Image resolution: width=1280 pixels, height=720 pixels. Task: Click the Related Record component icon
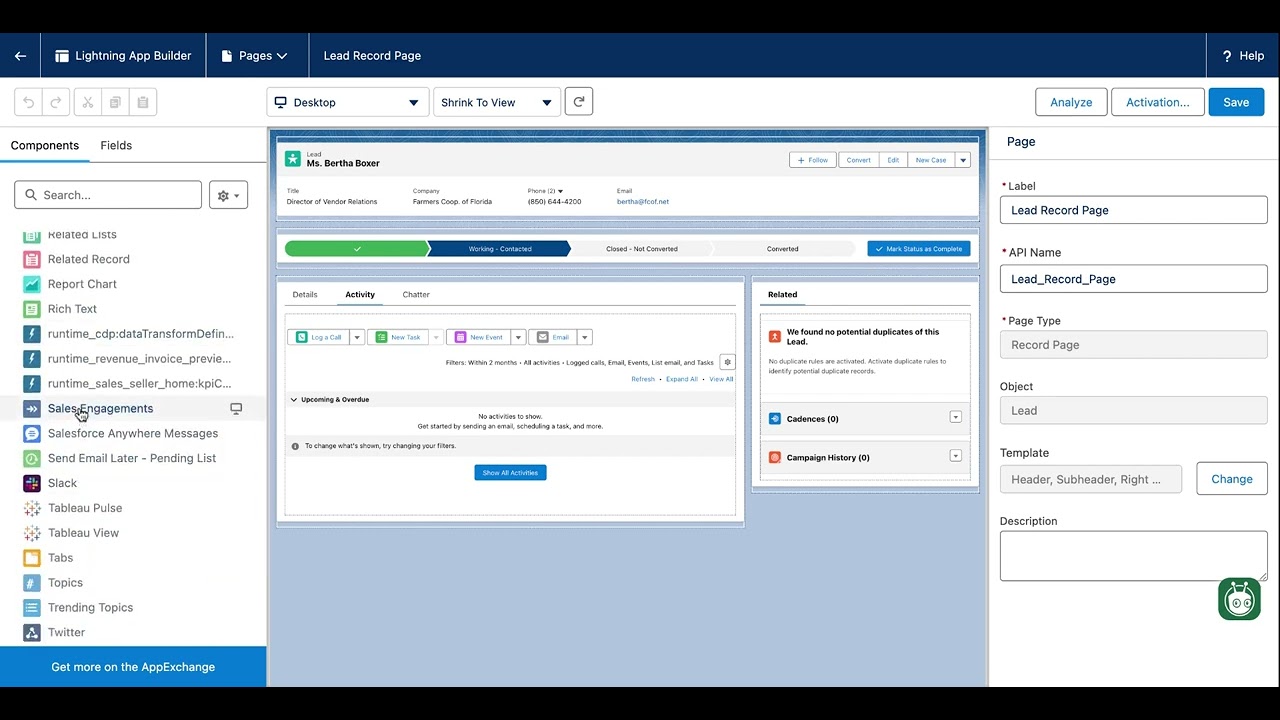click(x=32, y=259)
